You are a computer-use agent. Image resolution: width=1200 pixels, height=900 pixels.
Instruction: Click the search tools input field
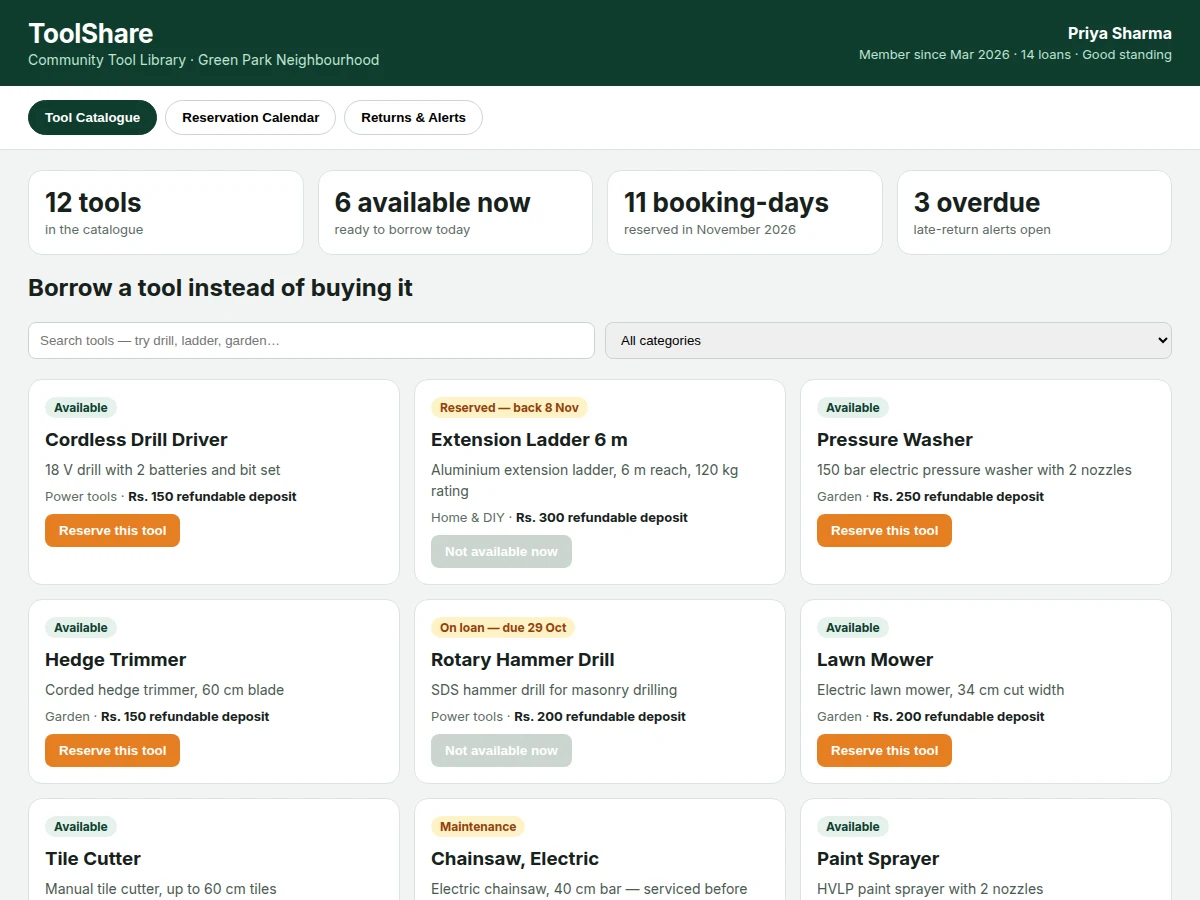pyautogui.click(x=311, y=340)
